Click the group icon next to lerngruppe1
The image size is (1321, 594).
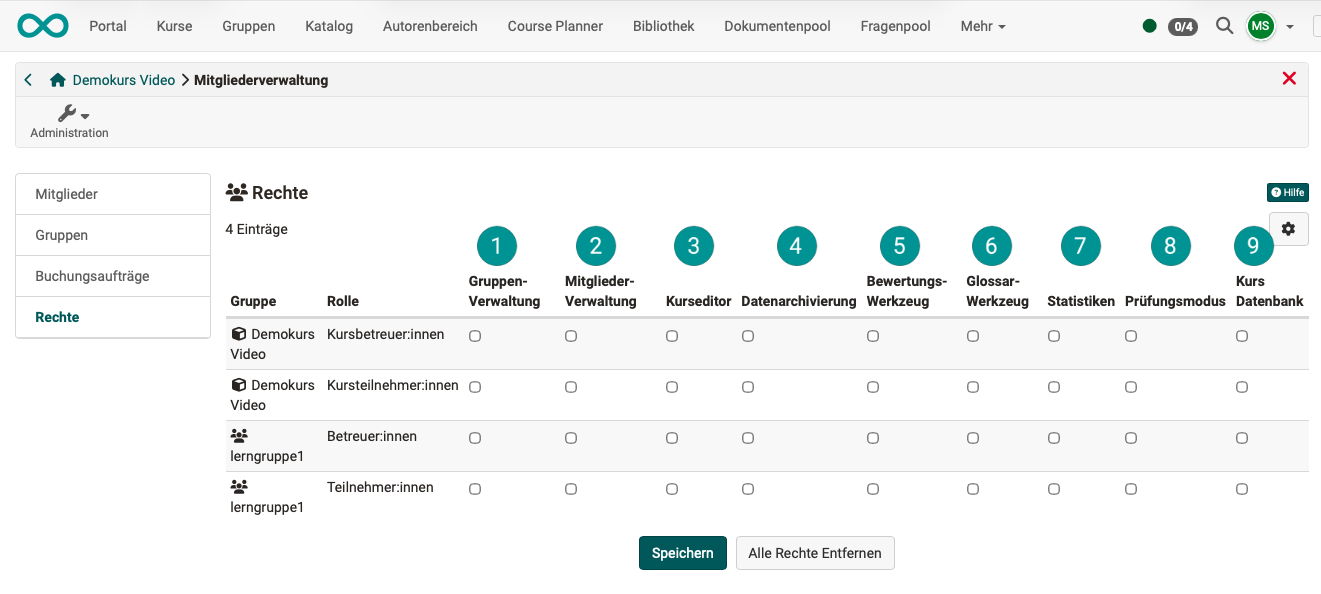(237, 434)
